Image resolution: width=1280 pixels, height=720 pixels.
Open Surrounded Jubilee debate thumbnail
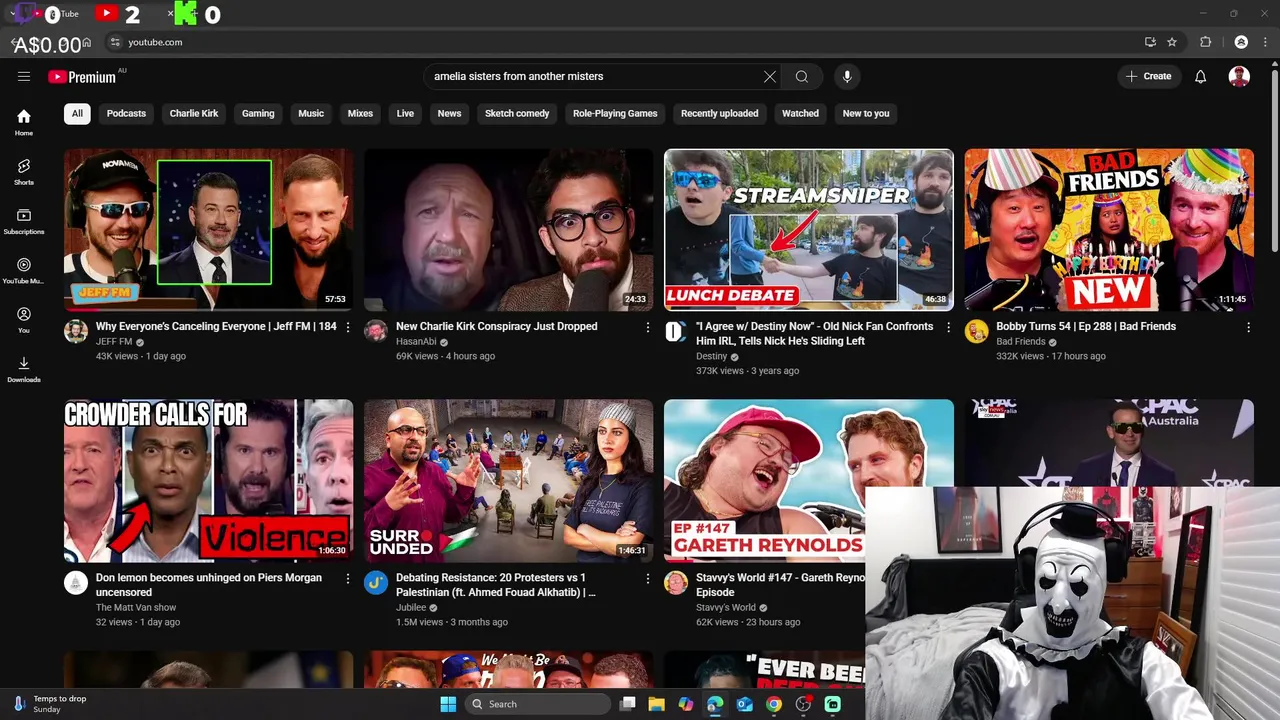[x=508, y=481]
